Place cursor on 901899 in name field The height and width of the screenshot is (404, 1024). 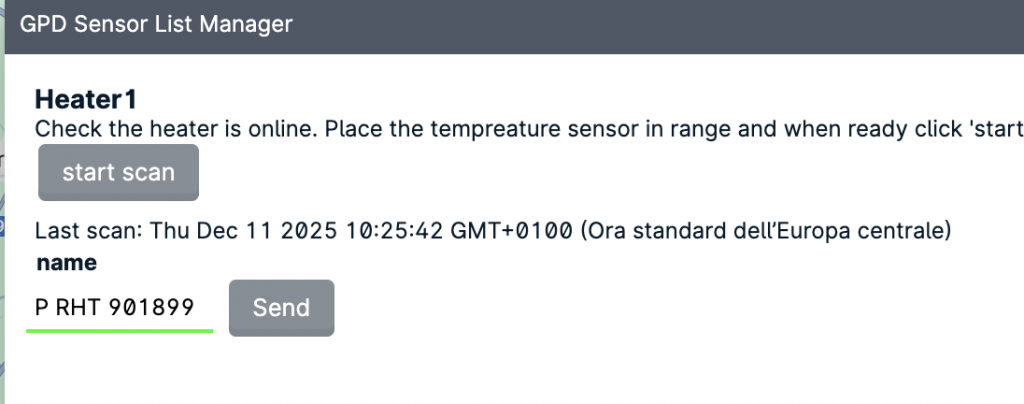pyautogui.click(x=151, y=307)
